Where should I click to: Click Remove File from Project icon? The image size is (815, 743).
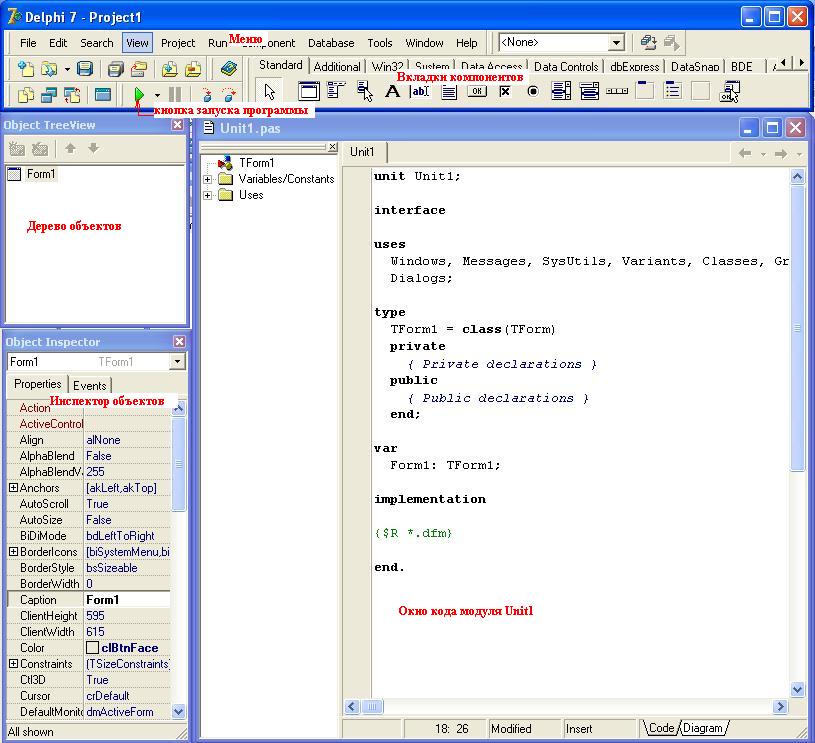point(193,69)
